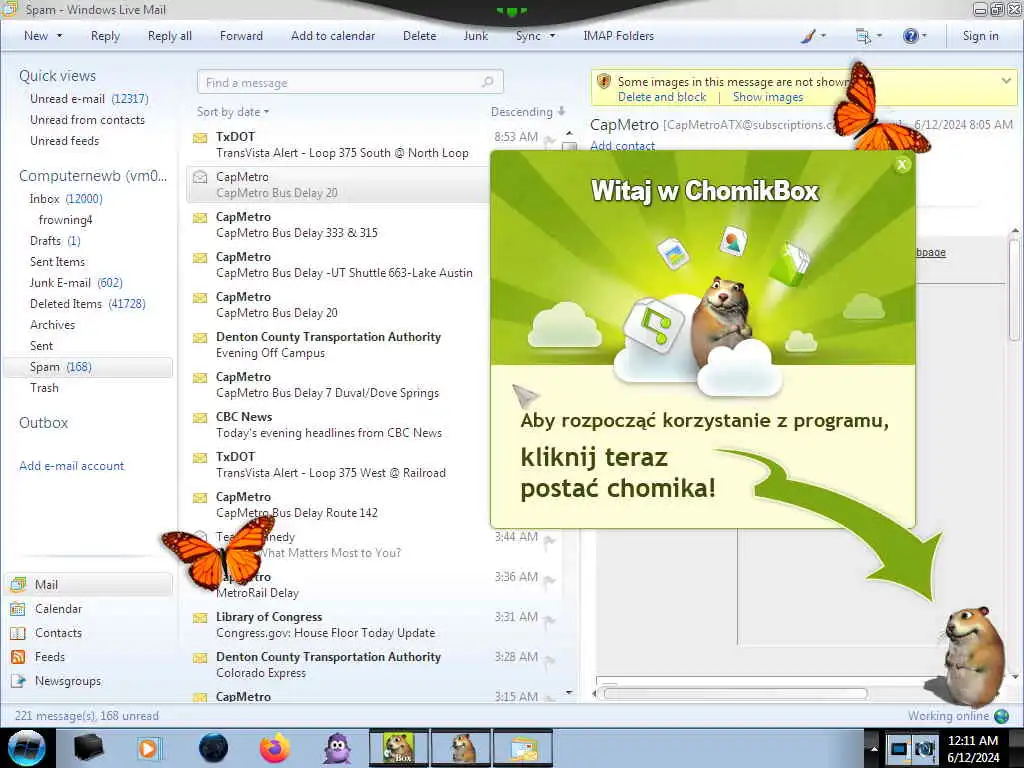
Task: Close the Witaj w ChomikBox popup
Action: (x=902, y=165)
